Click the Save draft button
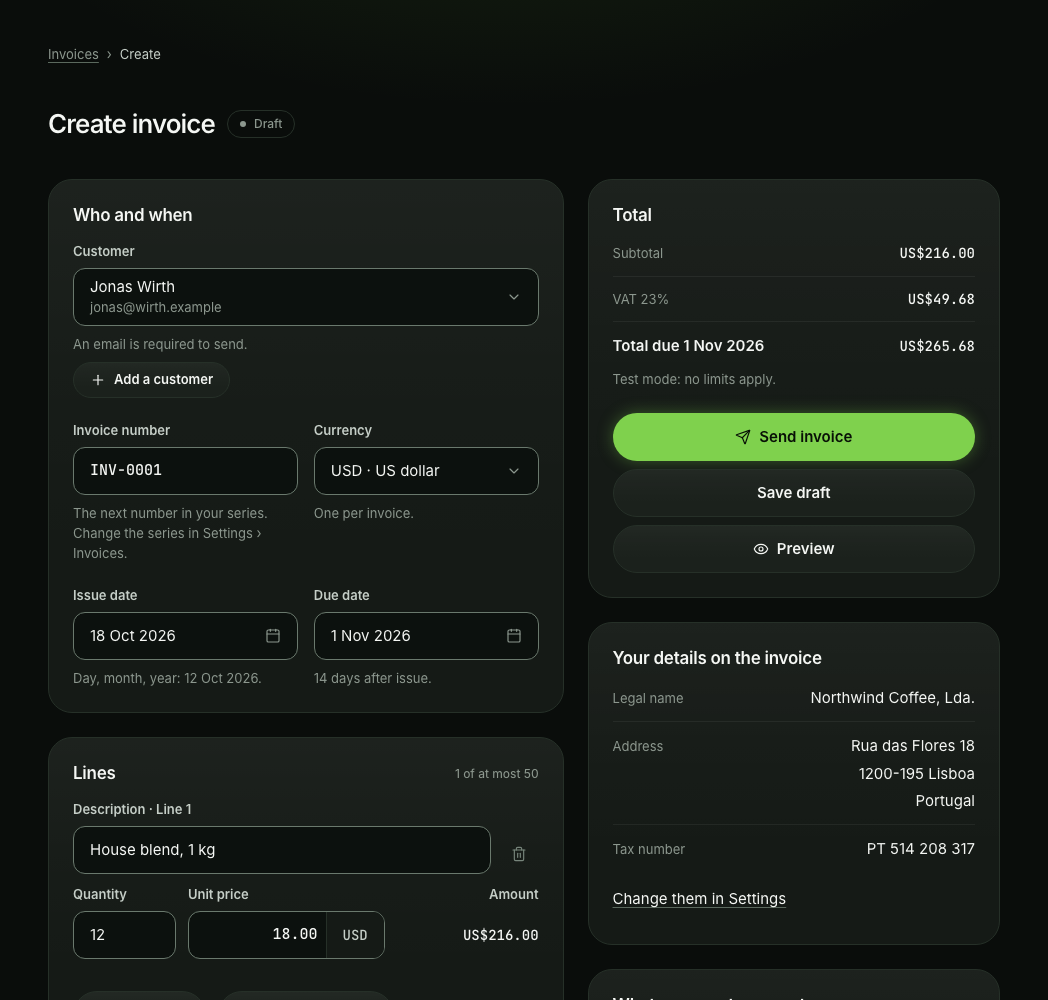Viewport: 1048px width, 1000px height. coord(793,493)
